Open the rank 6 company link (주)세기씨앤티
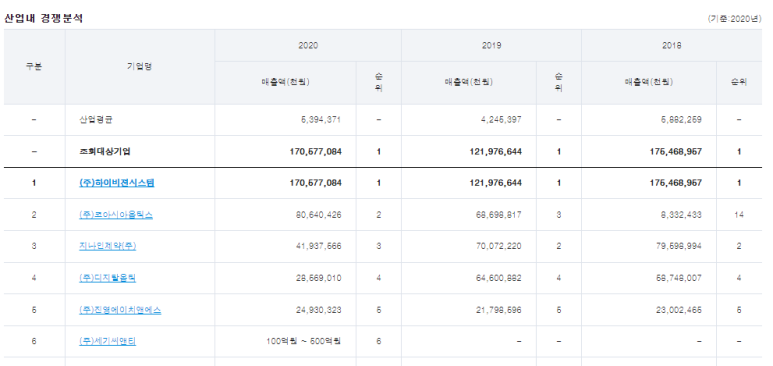This screenshot has width=773, height=366. pos(107,341)
